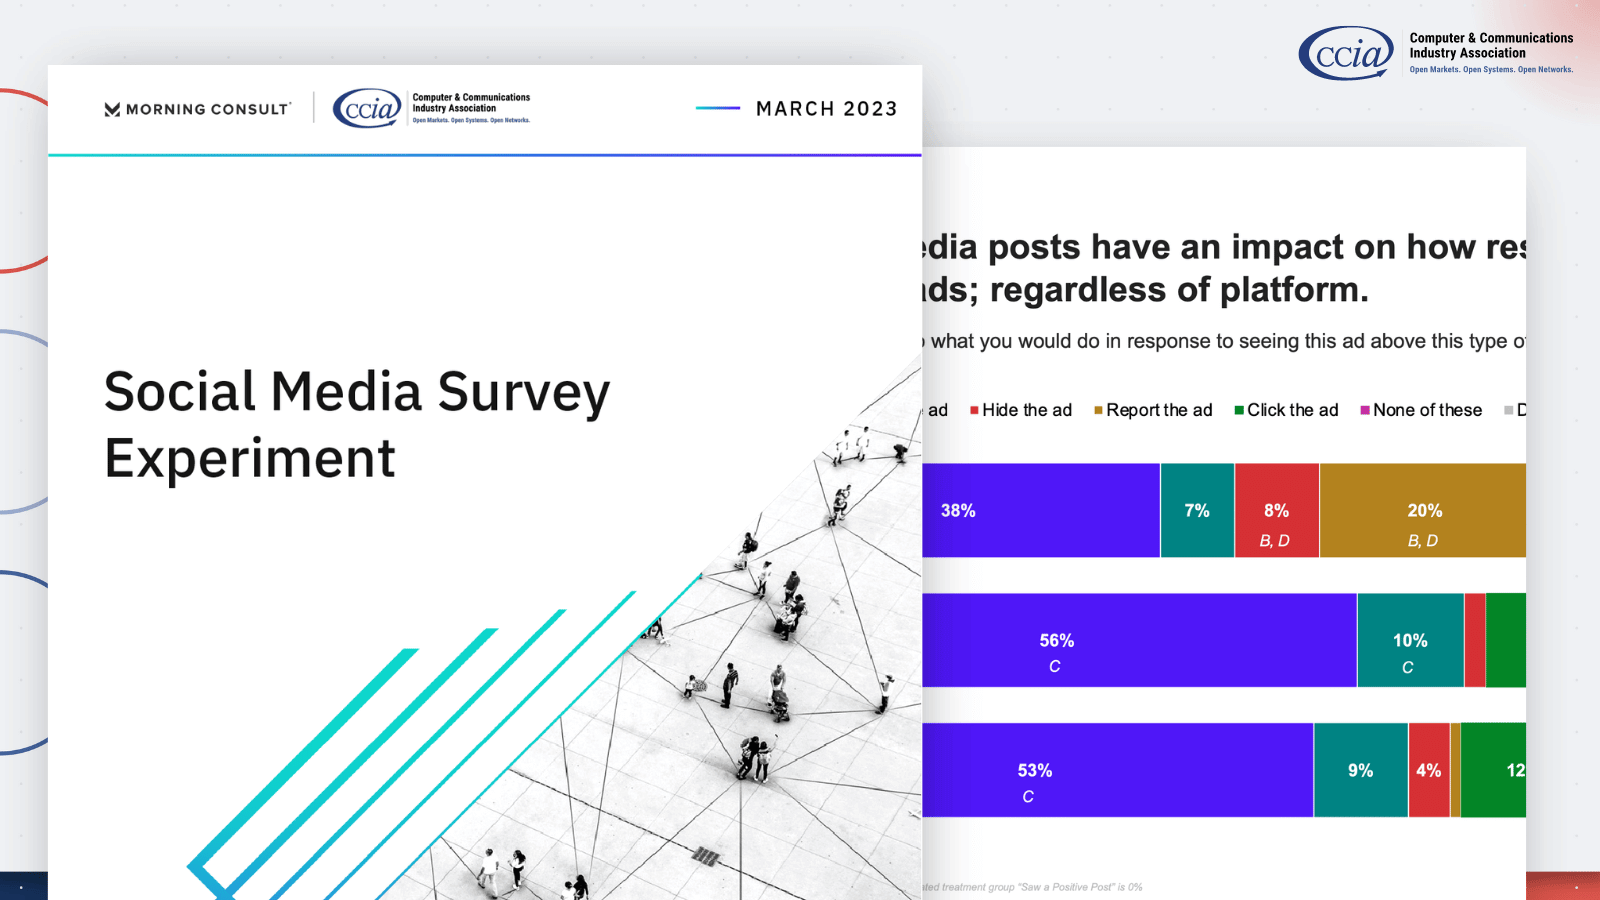
Task: Select the 53% purple bar in third row
Action: pyautogui.click(x=1117, y=770)
